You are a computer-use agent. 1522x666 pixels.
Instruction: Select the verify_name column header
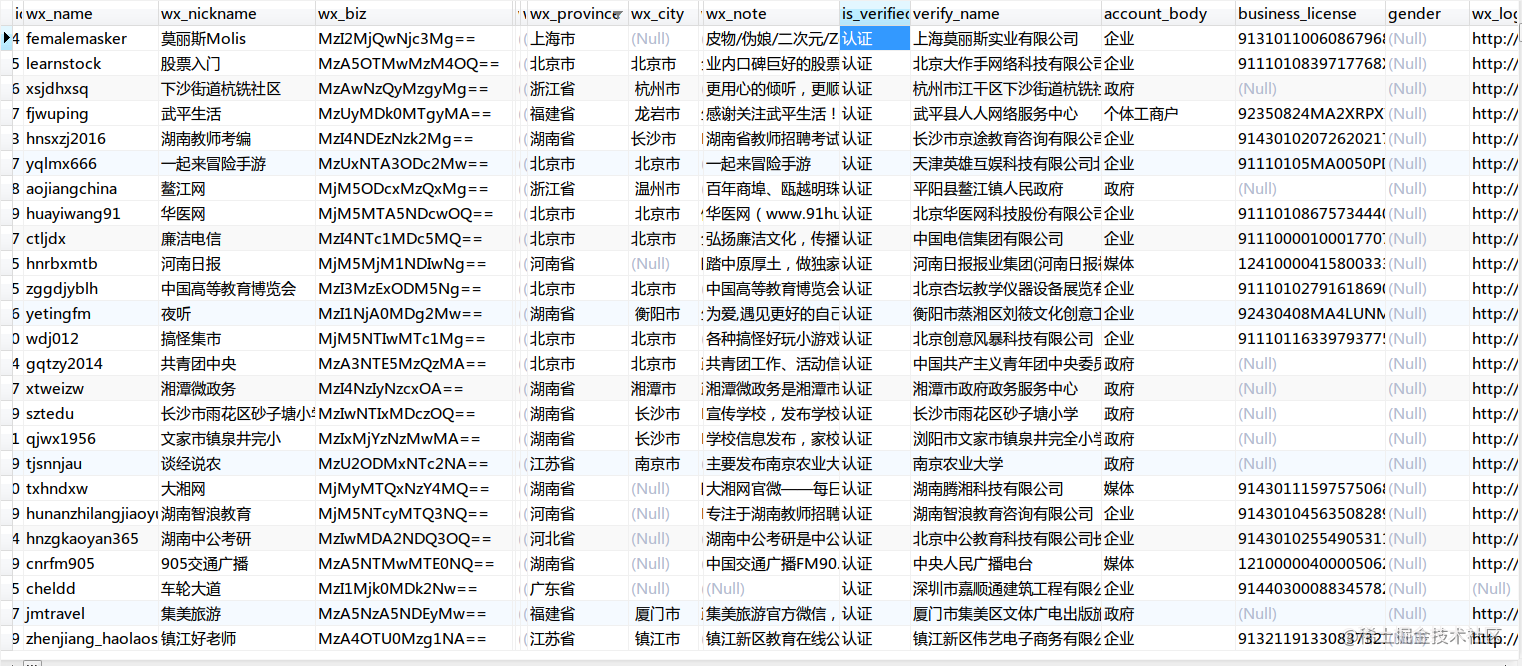tap(1005, 14)
